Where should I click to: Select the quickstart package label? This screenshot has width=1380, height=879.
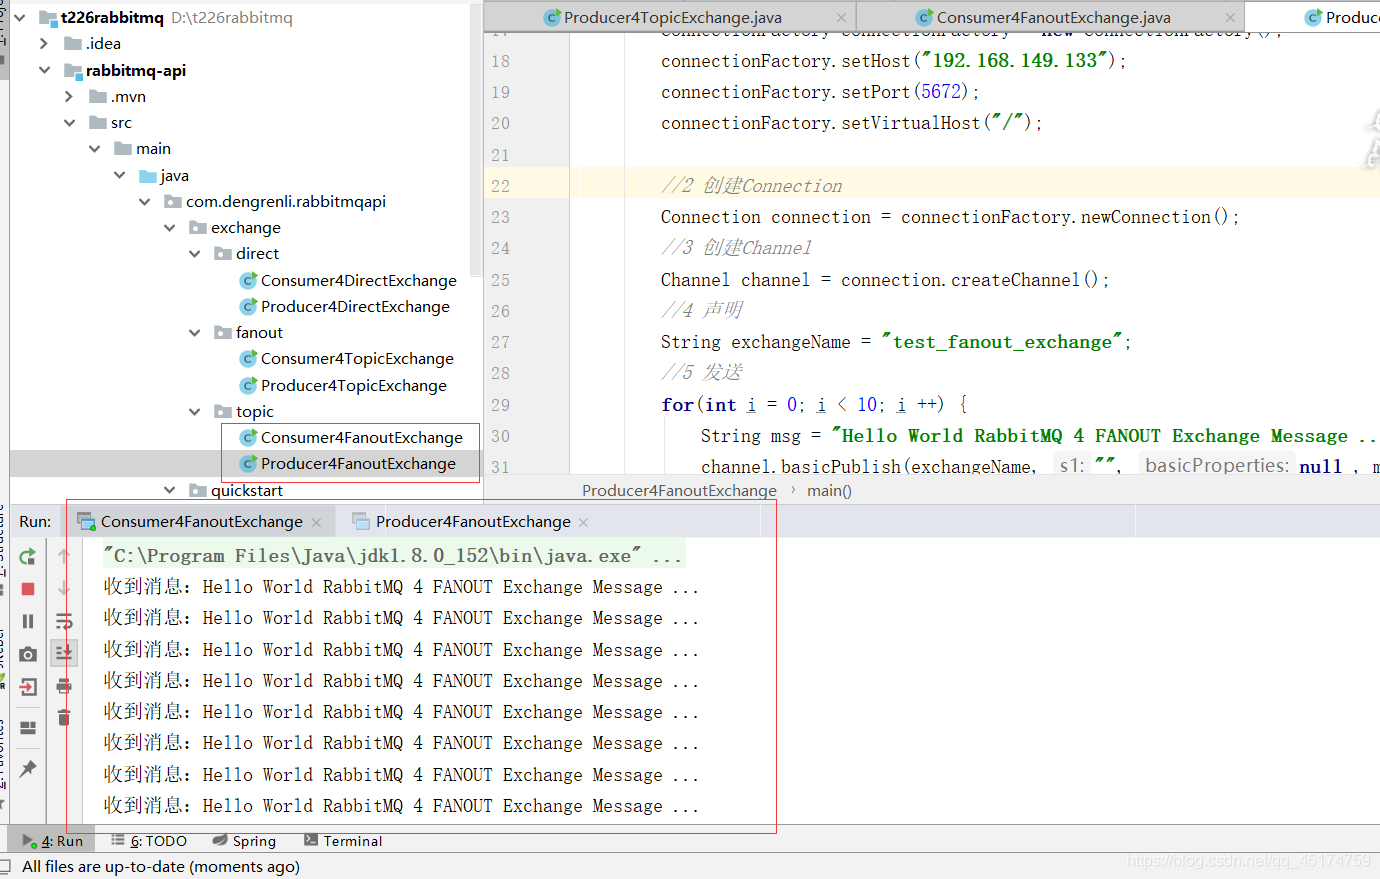point(247,490)
